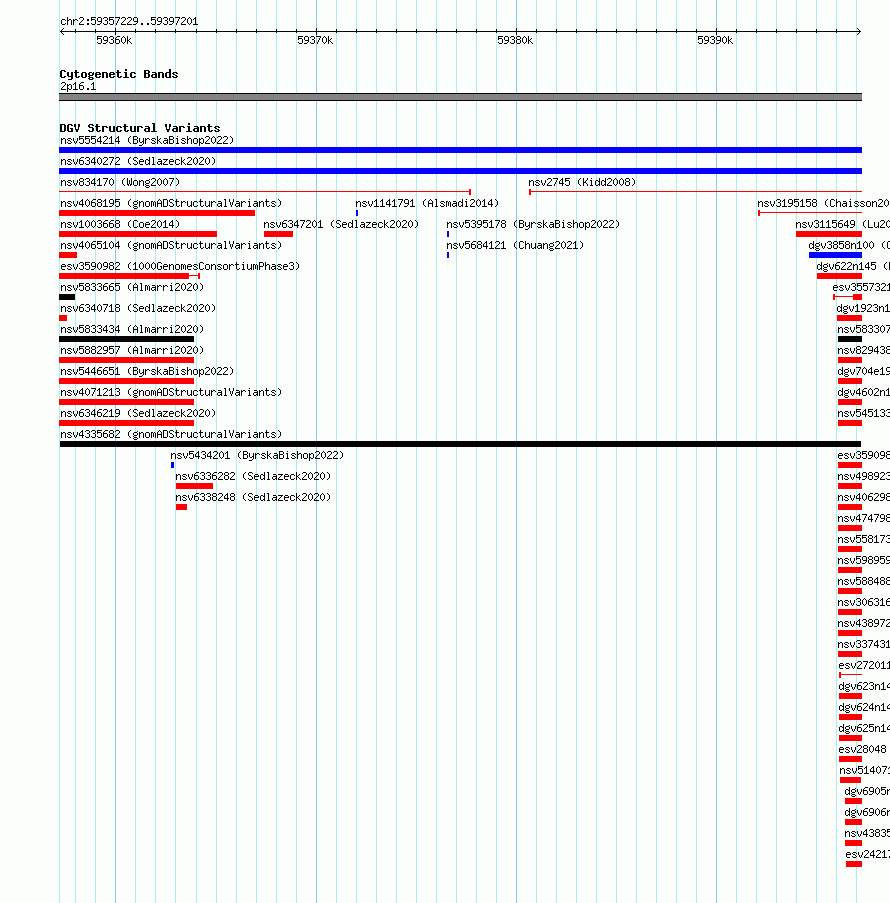Click nsv5882957 (Almarri2020) label
Image resolution: width=890 pixels, height=903 pixels.
click(x=132, y=350)
